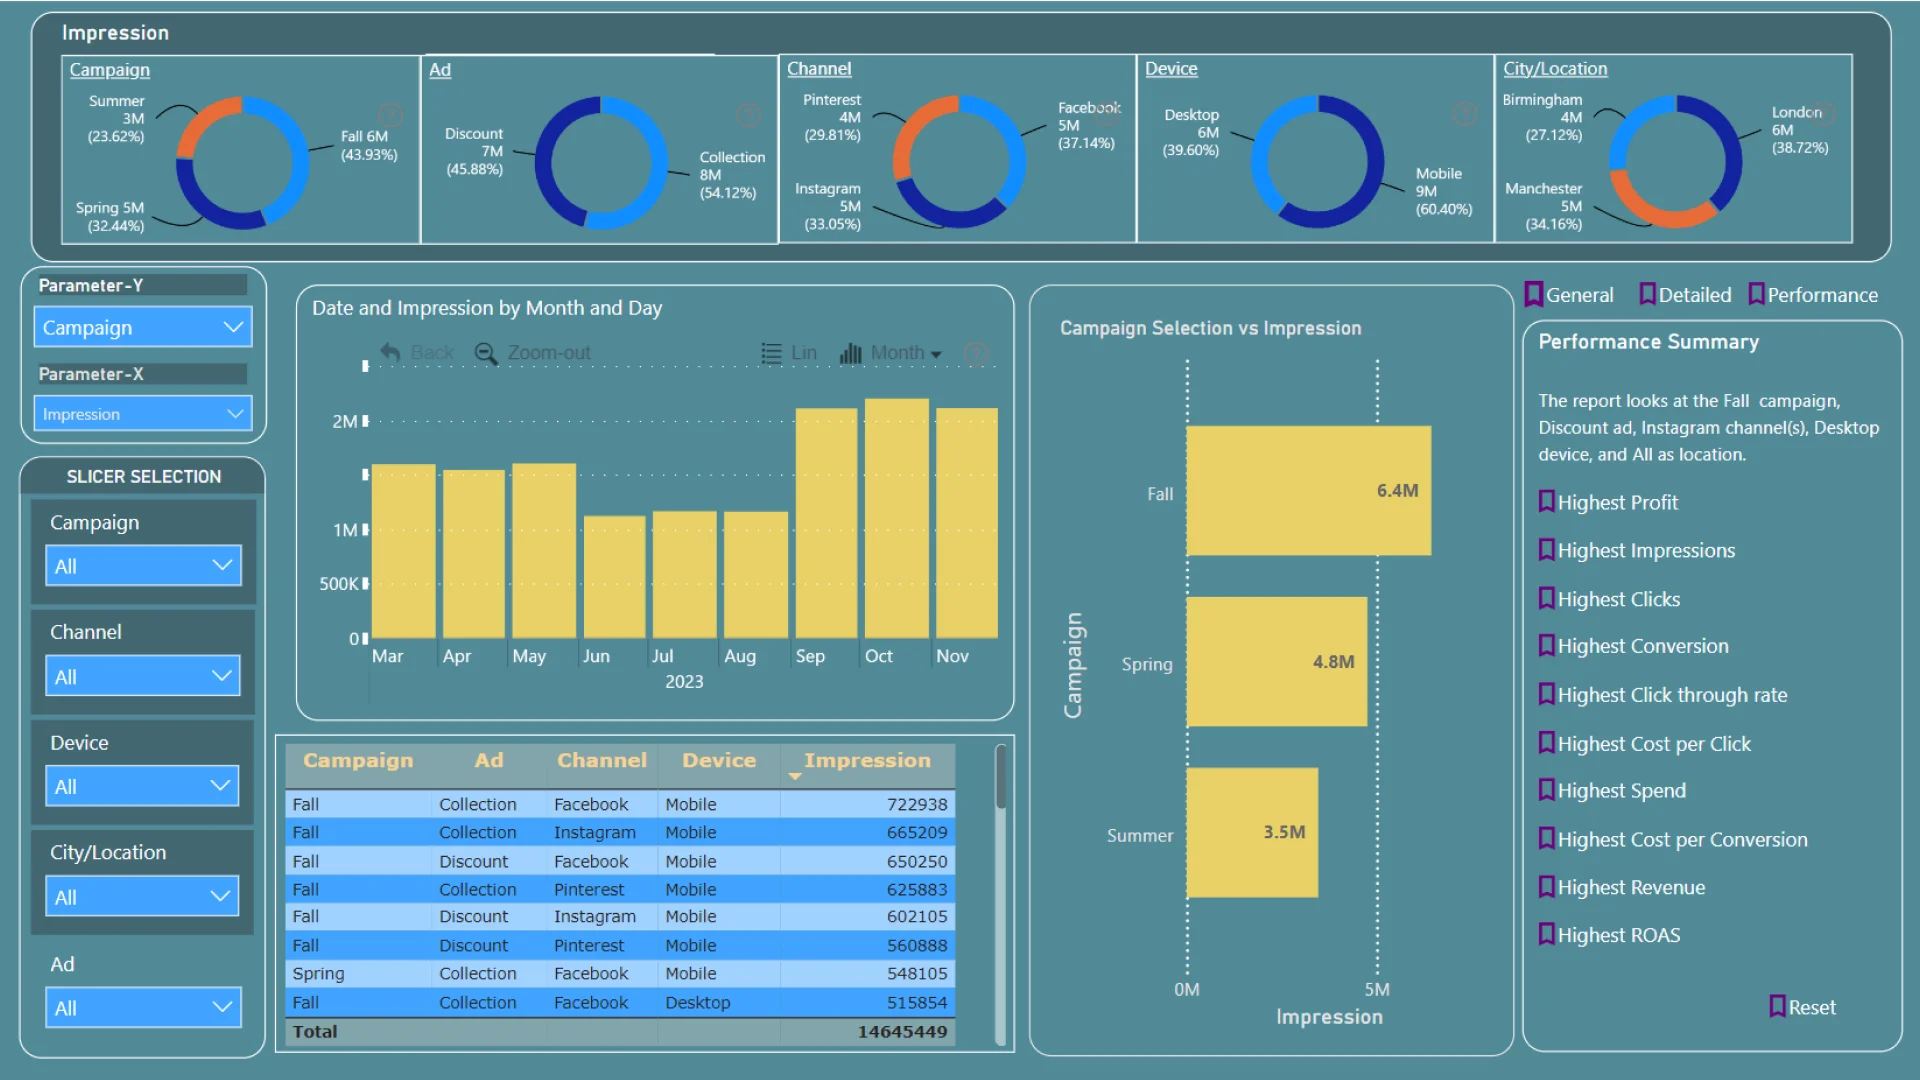
Task: Click the June bar in date chart
Action: [x=615, y=577]
